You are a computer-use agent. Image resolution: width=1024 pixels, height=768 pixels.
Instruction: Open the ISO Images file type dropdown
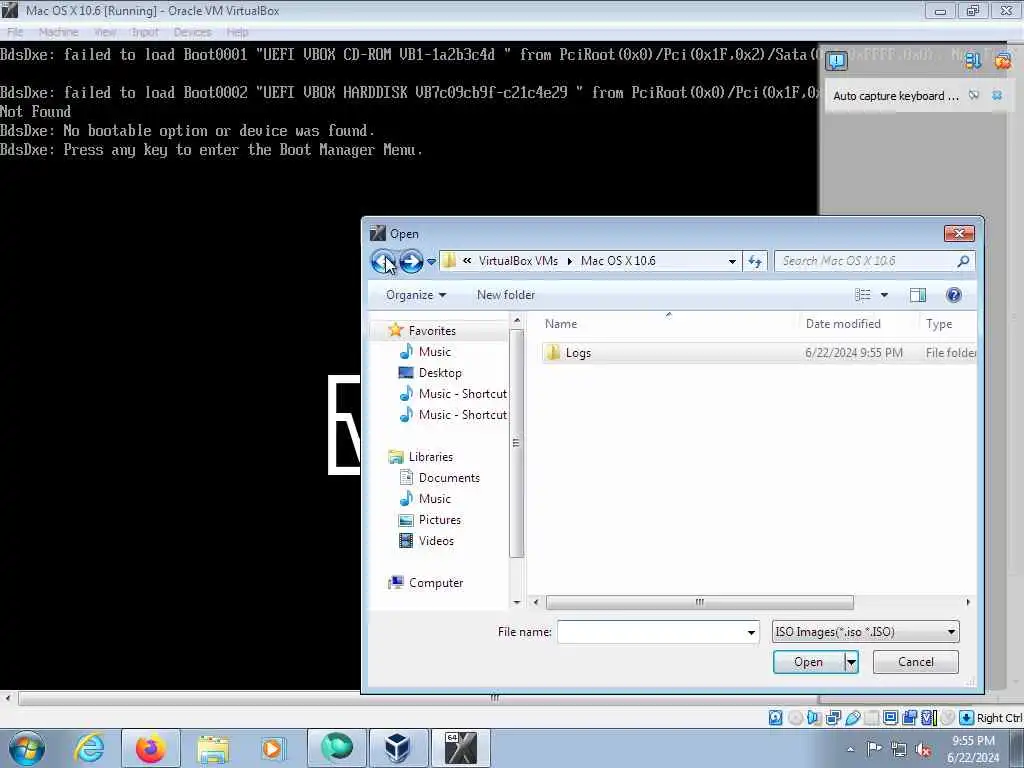pyautogui.click(x=865, y=632)
